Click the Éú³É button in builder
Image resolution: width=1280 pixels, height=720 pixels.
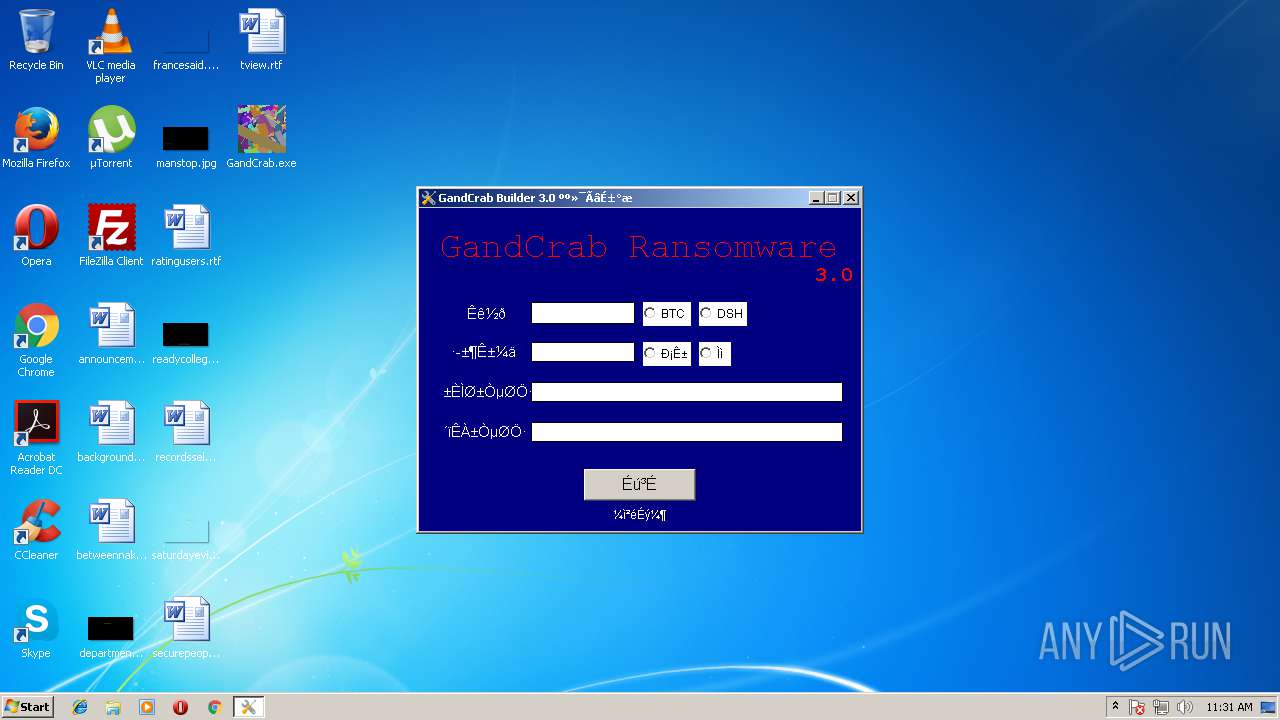point(639,484)
